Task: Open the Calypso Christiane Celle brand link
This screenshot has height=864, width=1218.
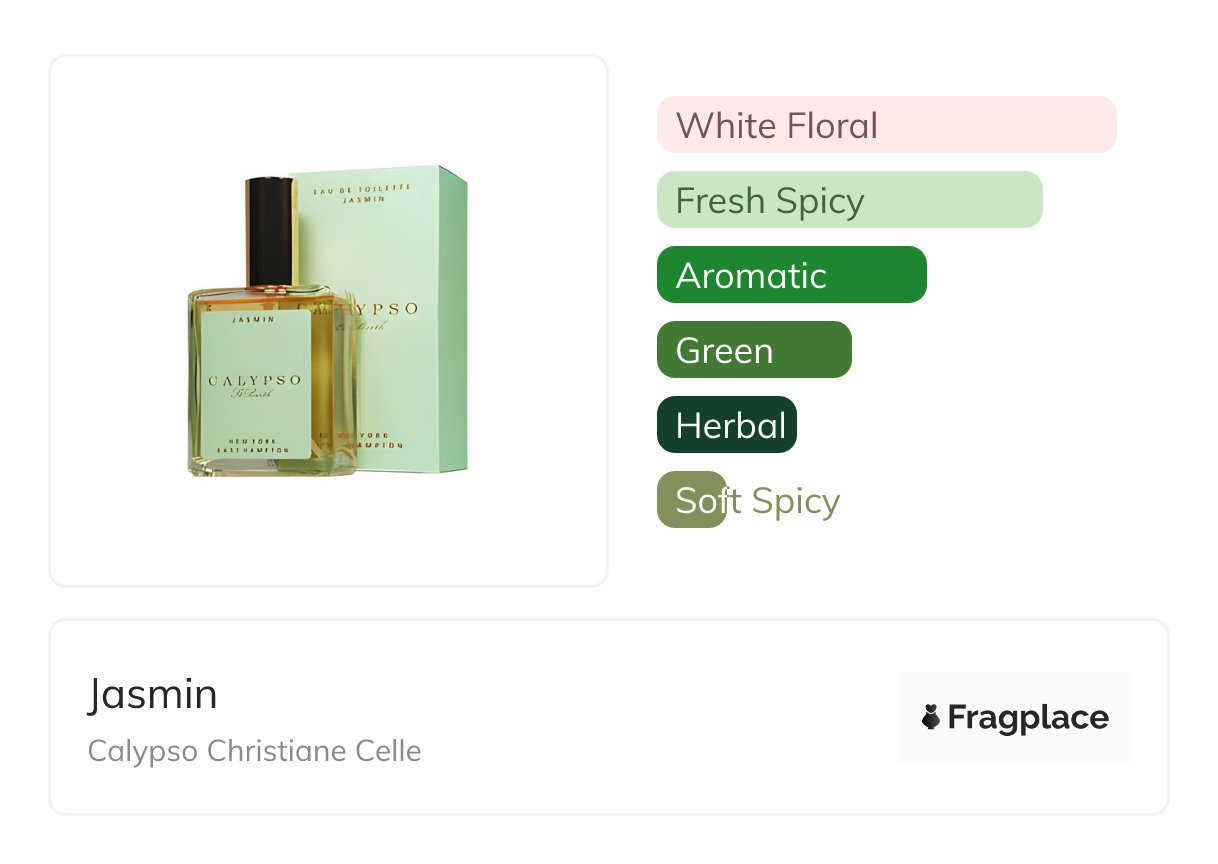Action: point(254,750)
